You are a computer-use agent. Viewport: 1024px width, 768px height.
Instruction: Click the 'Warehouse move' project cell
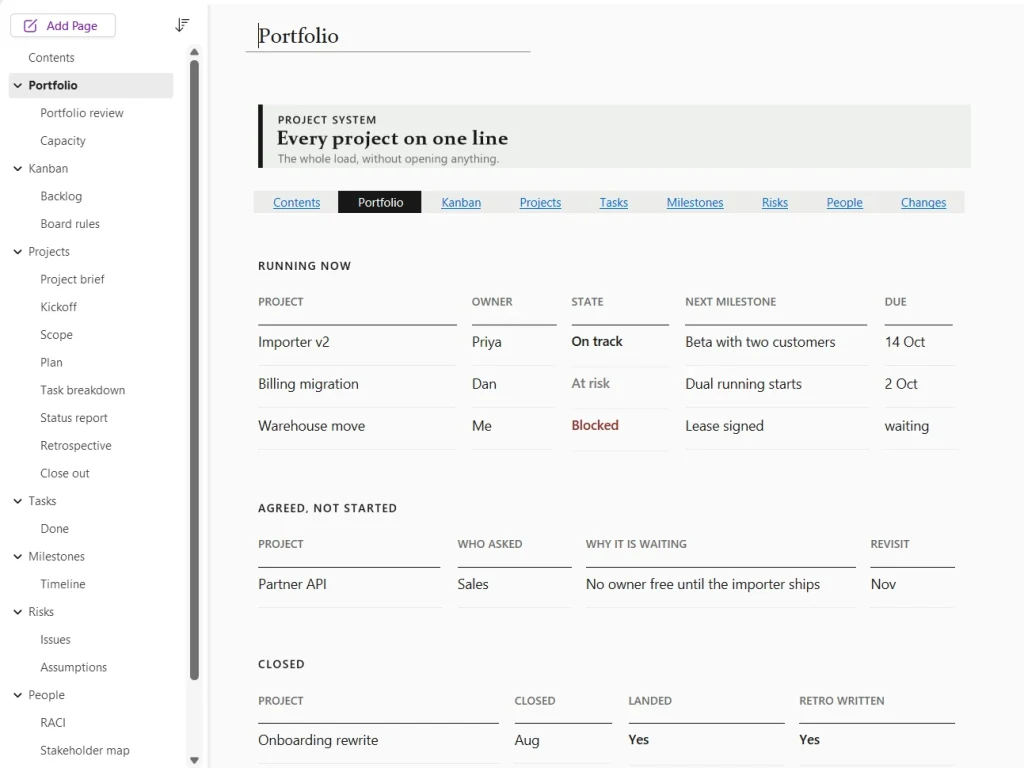(312, 426)
